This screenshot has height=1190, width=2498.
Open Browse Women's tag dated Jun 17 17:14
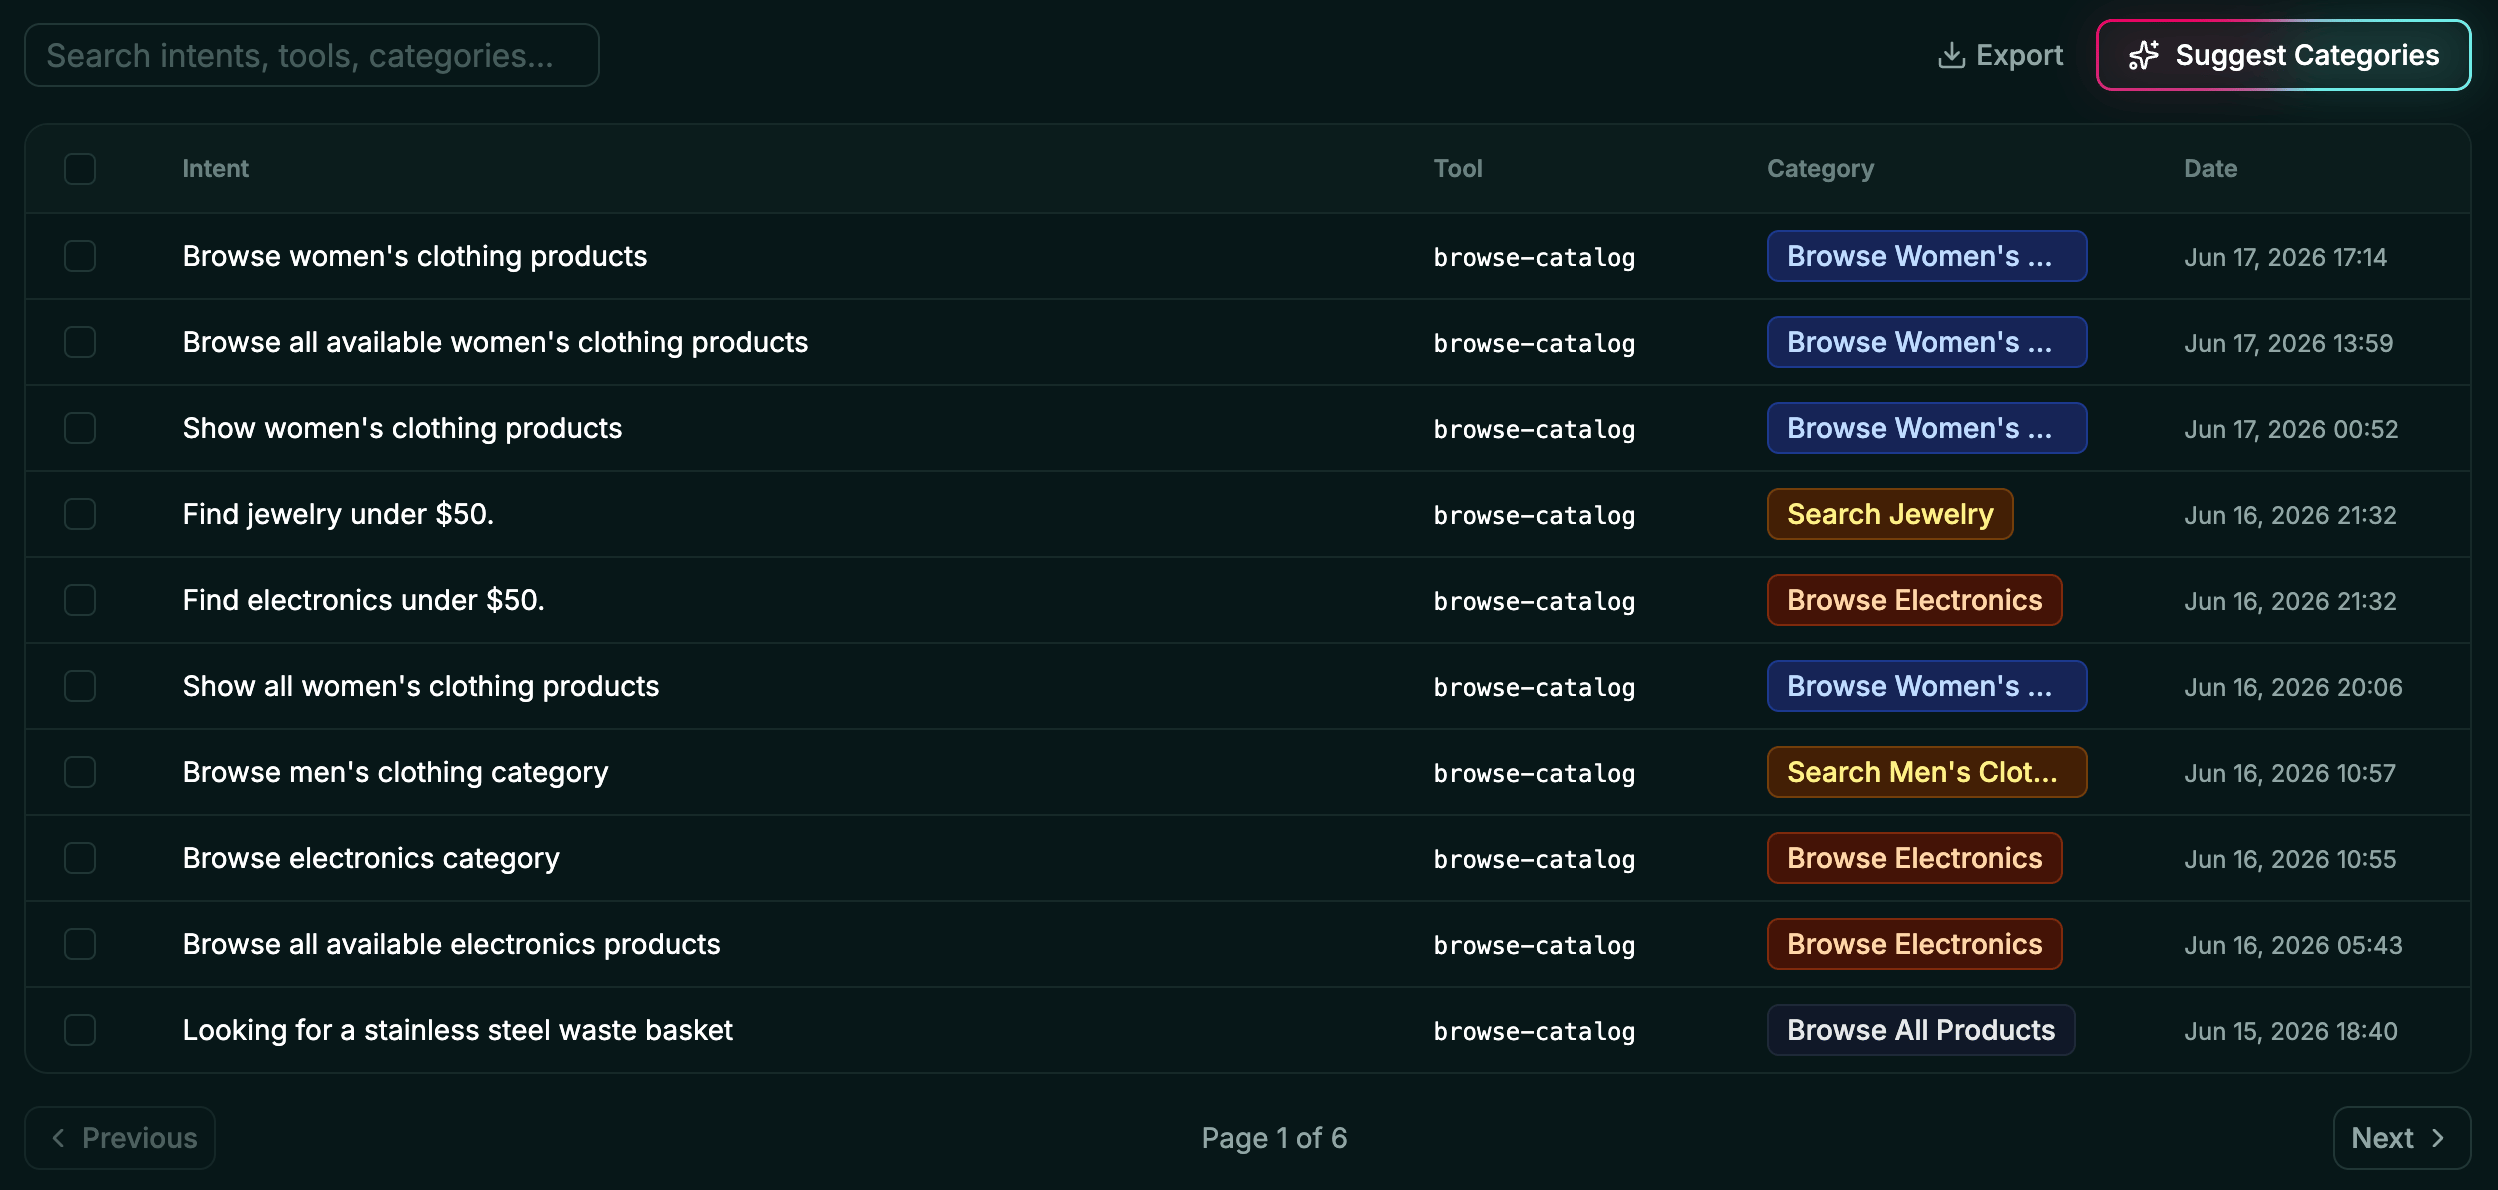pos(1926,256)
